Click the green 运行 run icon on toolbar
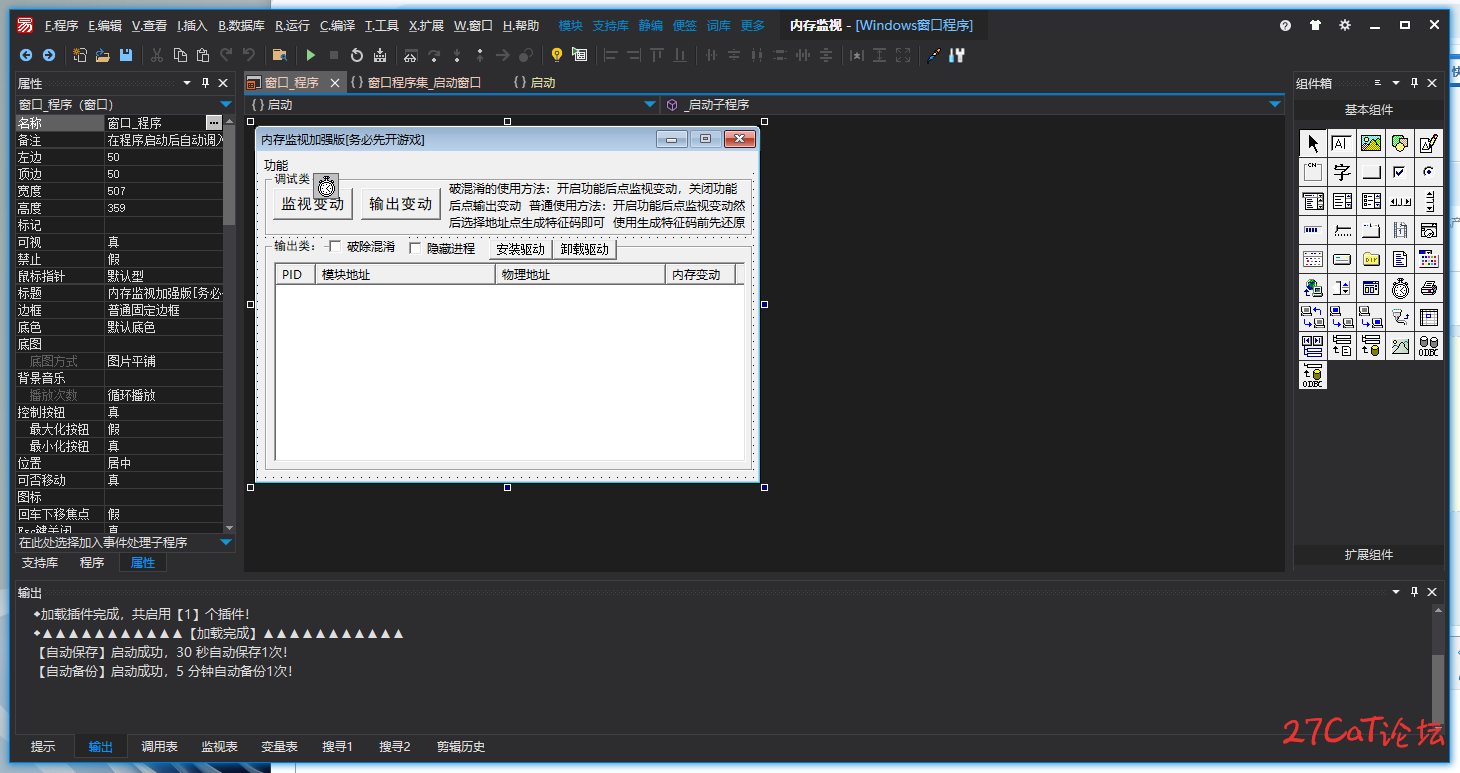The width and height of the screenshot is (1460, 773). 311,56
